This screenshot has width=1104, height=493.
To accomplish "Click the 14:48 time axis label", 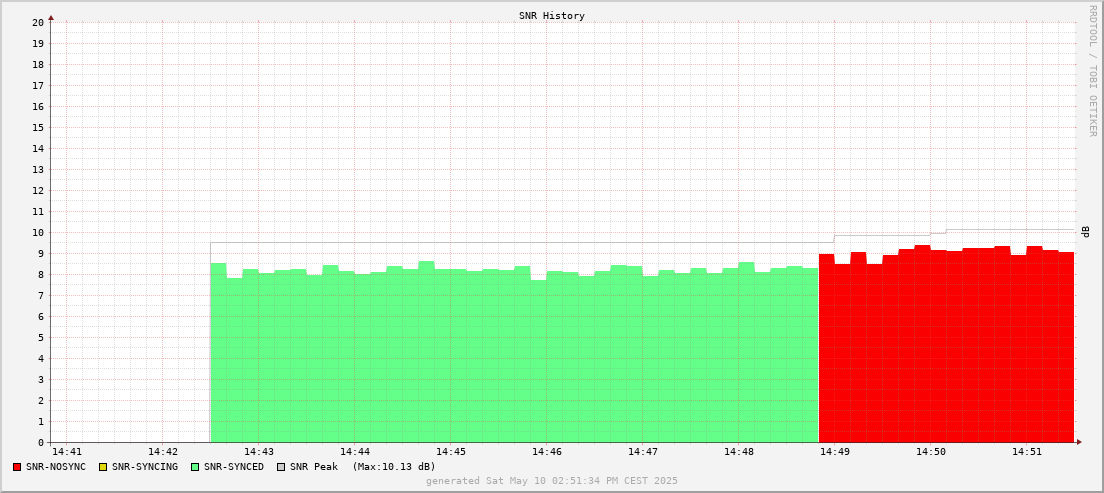I will tap(738, 451).
